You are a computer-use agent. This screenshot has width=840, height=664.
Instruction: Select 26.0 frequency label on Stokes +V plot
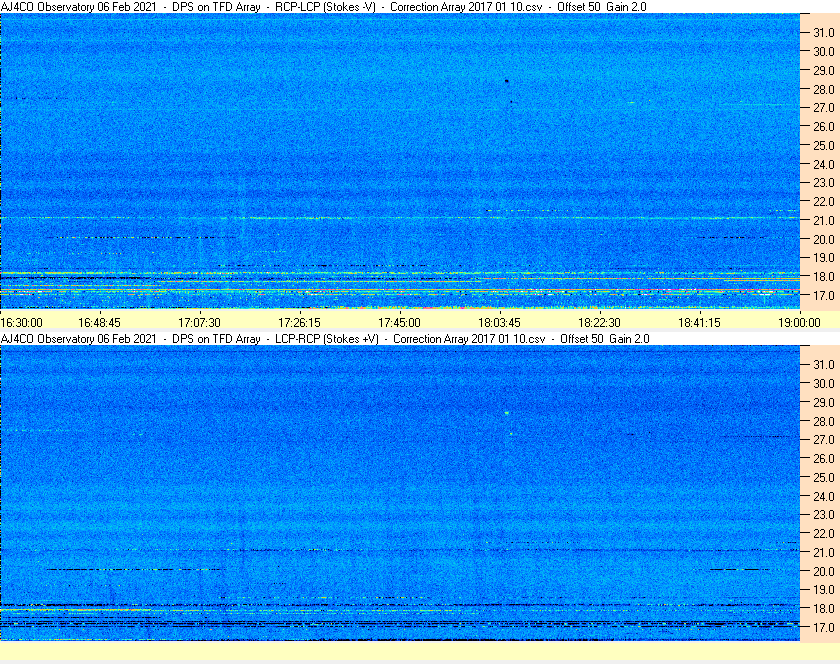824,458
